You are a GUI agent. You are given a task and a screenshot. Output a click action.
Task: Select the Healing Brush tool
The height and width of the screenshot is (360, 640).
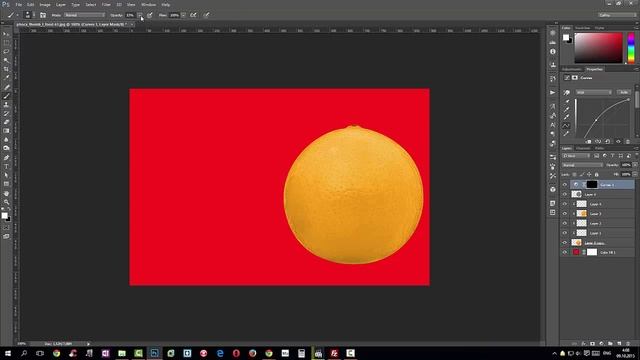point(6,87)
